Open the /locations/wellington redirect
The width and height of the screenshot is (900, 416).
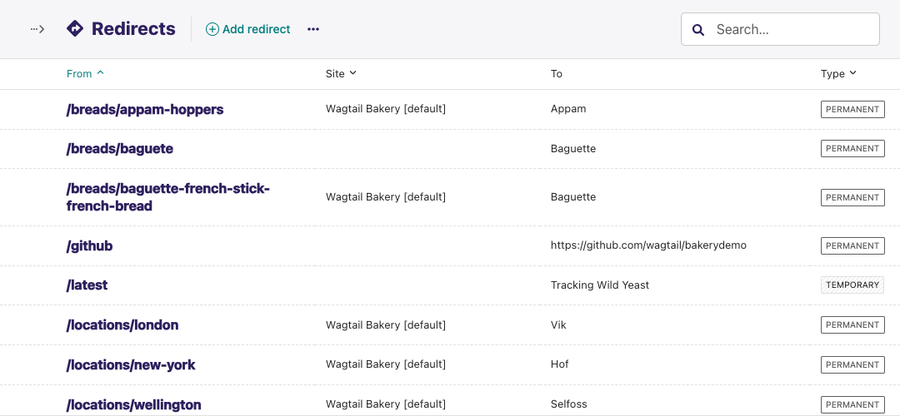coord(134,405)
